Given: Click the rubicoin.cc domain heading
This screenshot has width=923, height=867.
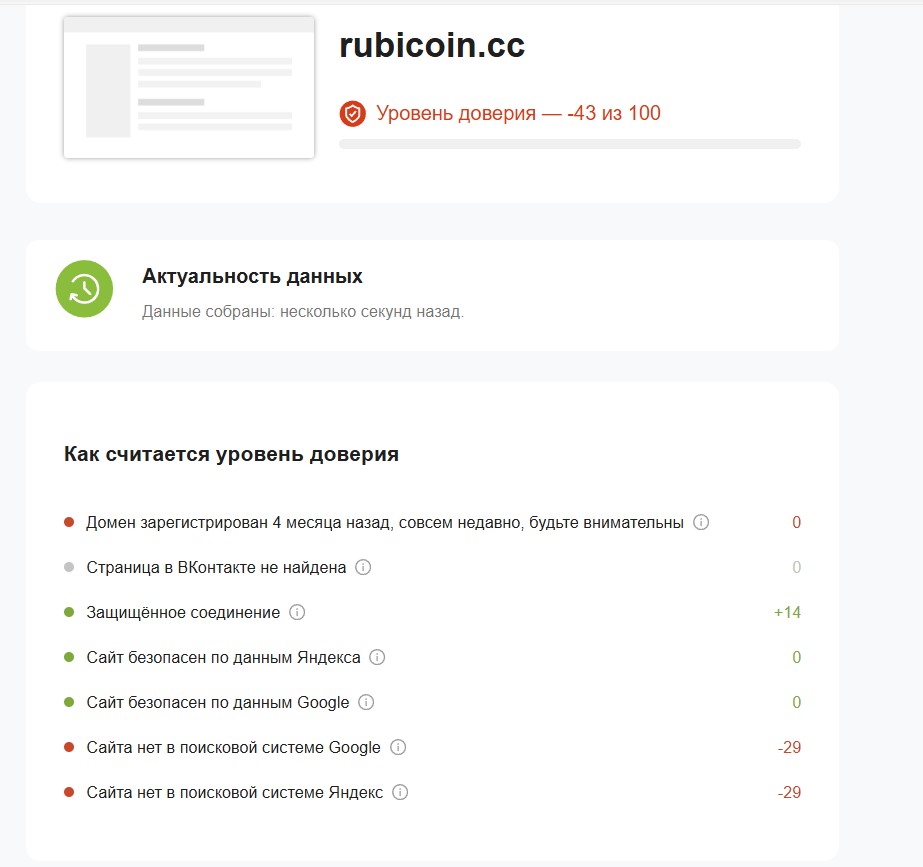Looking at the screenshot, I should point(432,46).
